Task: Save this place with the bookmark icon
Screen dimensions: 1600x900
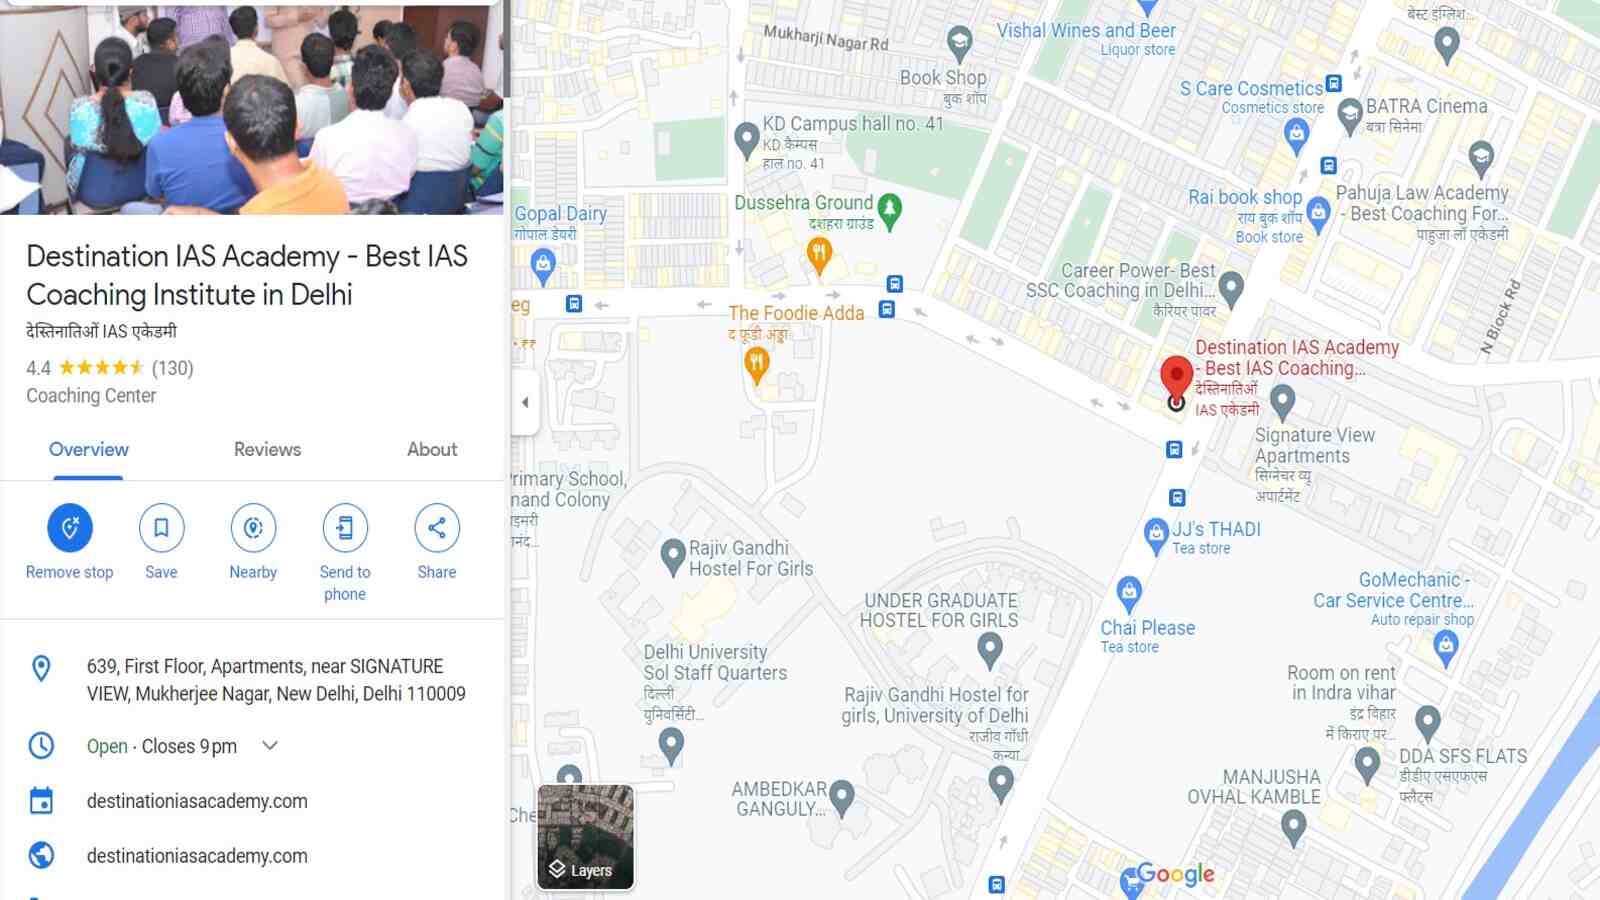Action: [161, 527]
